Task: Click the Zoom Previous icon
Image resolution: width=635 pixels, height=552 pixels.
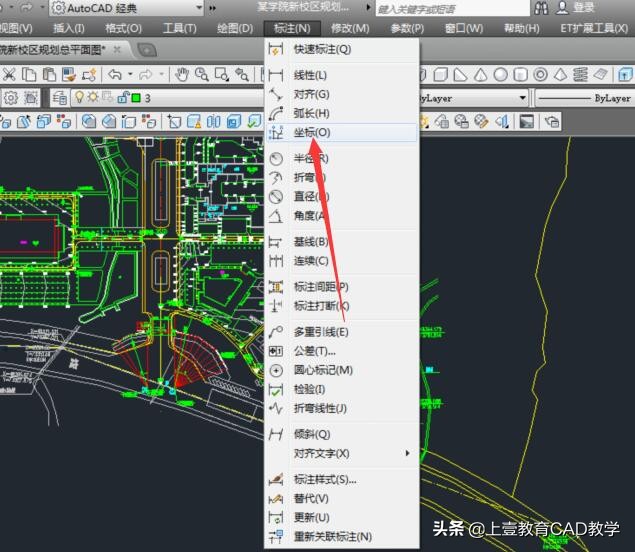Action: pos(242,75)
